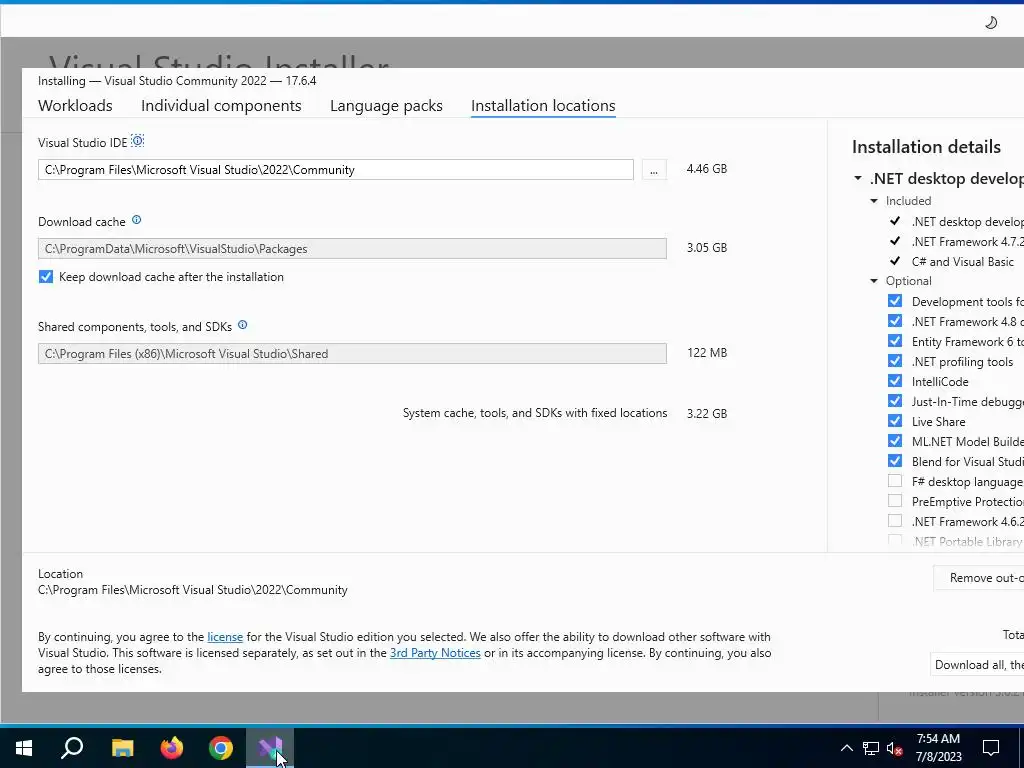Launch Firefox from taskbar
The height and width of the screenshot is (768, 1024).
(x=172, y=748)
